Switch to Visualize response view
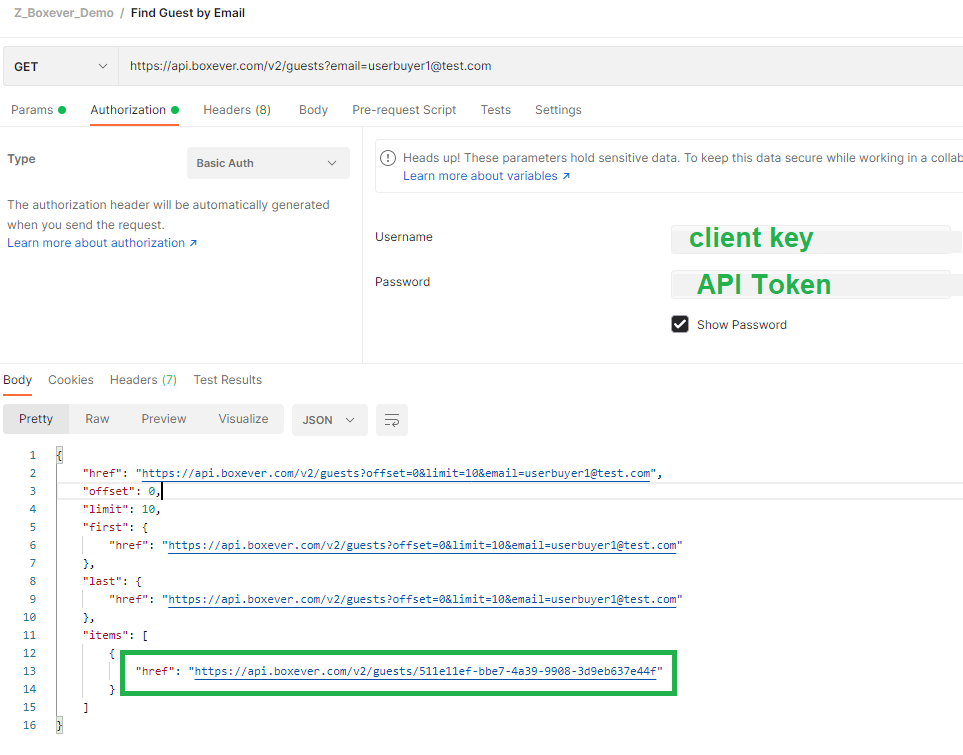 (243, 419)
